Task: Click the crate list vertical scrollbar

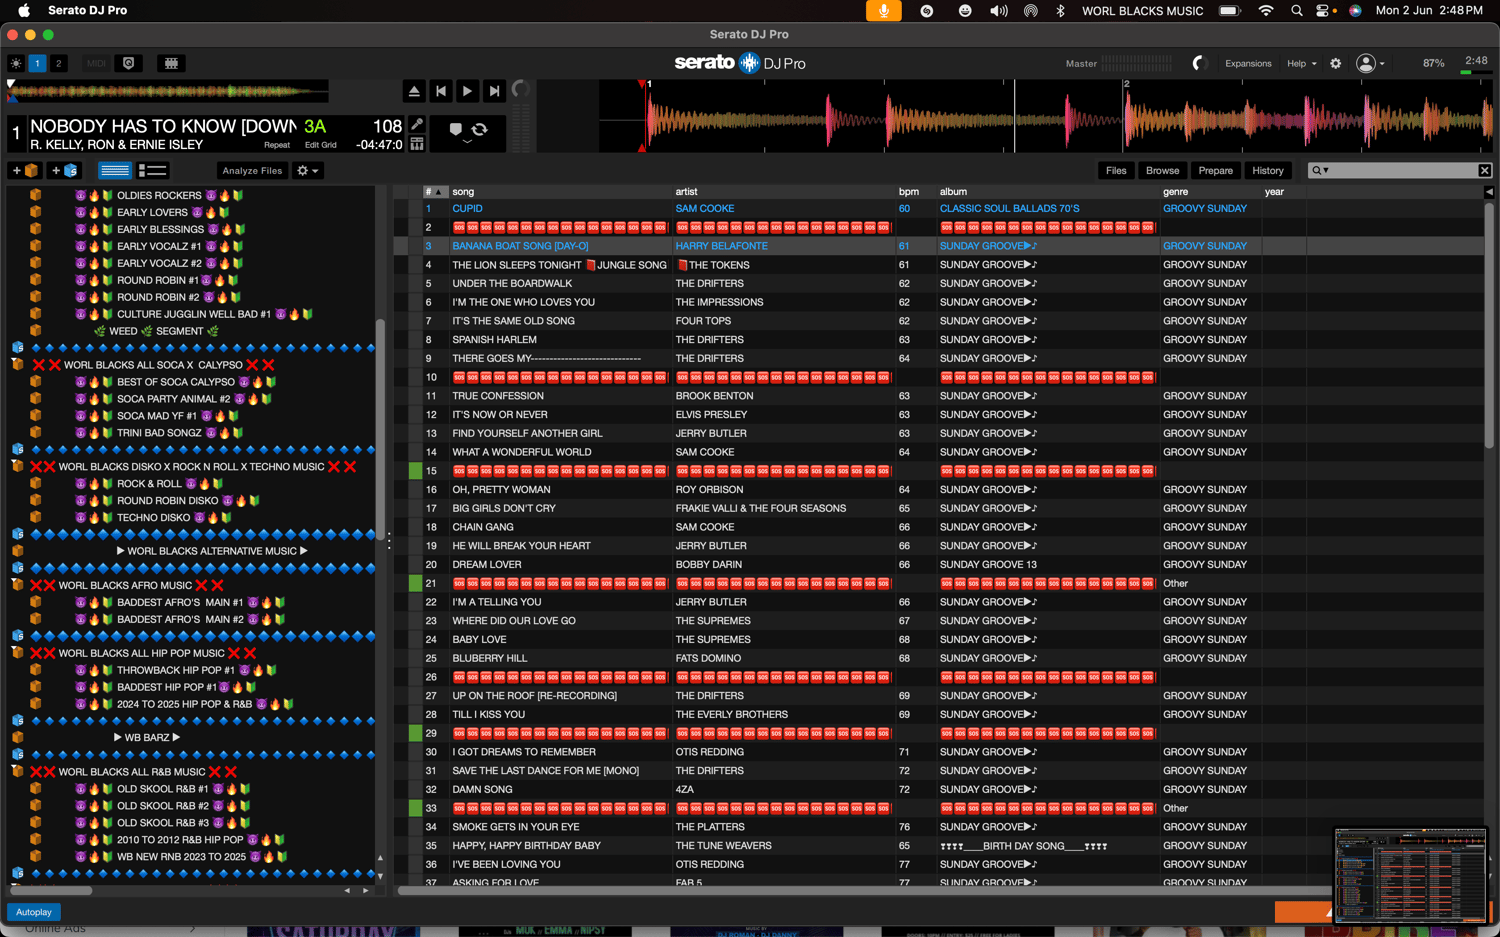Action: (380, 430)
